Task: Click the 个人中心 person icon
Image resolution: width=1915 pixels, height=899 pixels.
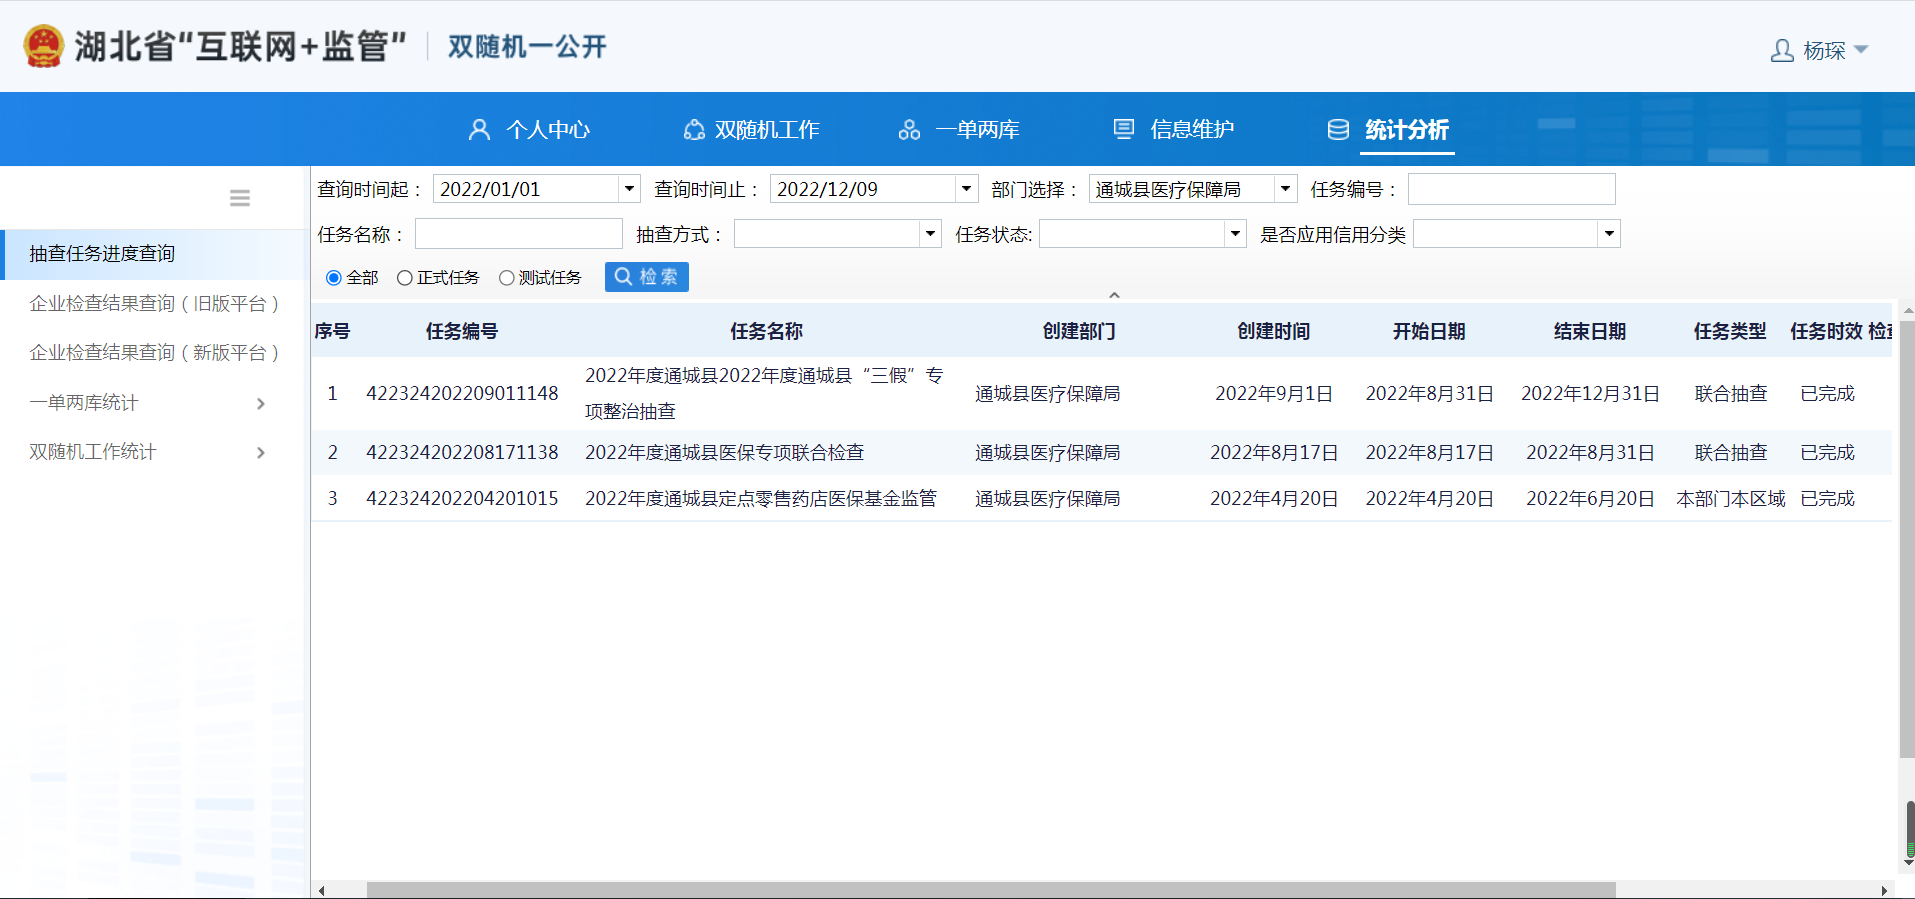Action: coord(480,129)
